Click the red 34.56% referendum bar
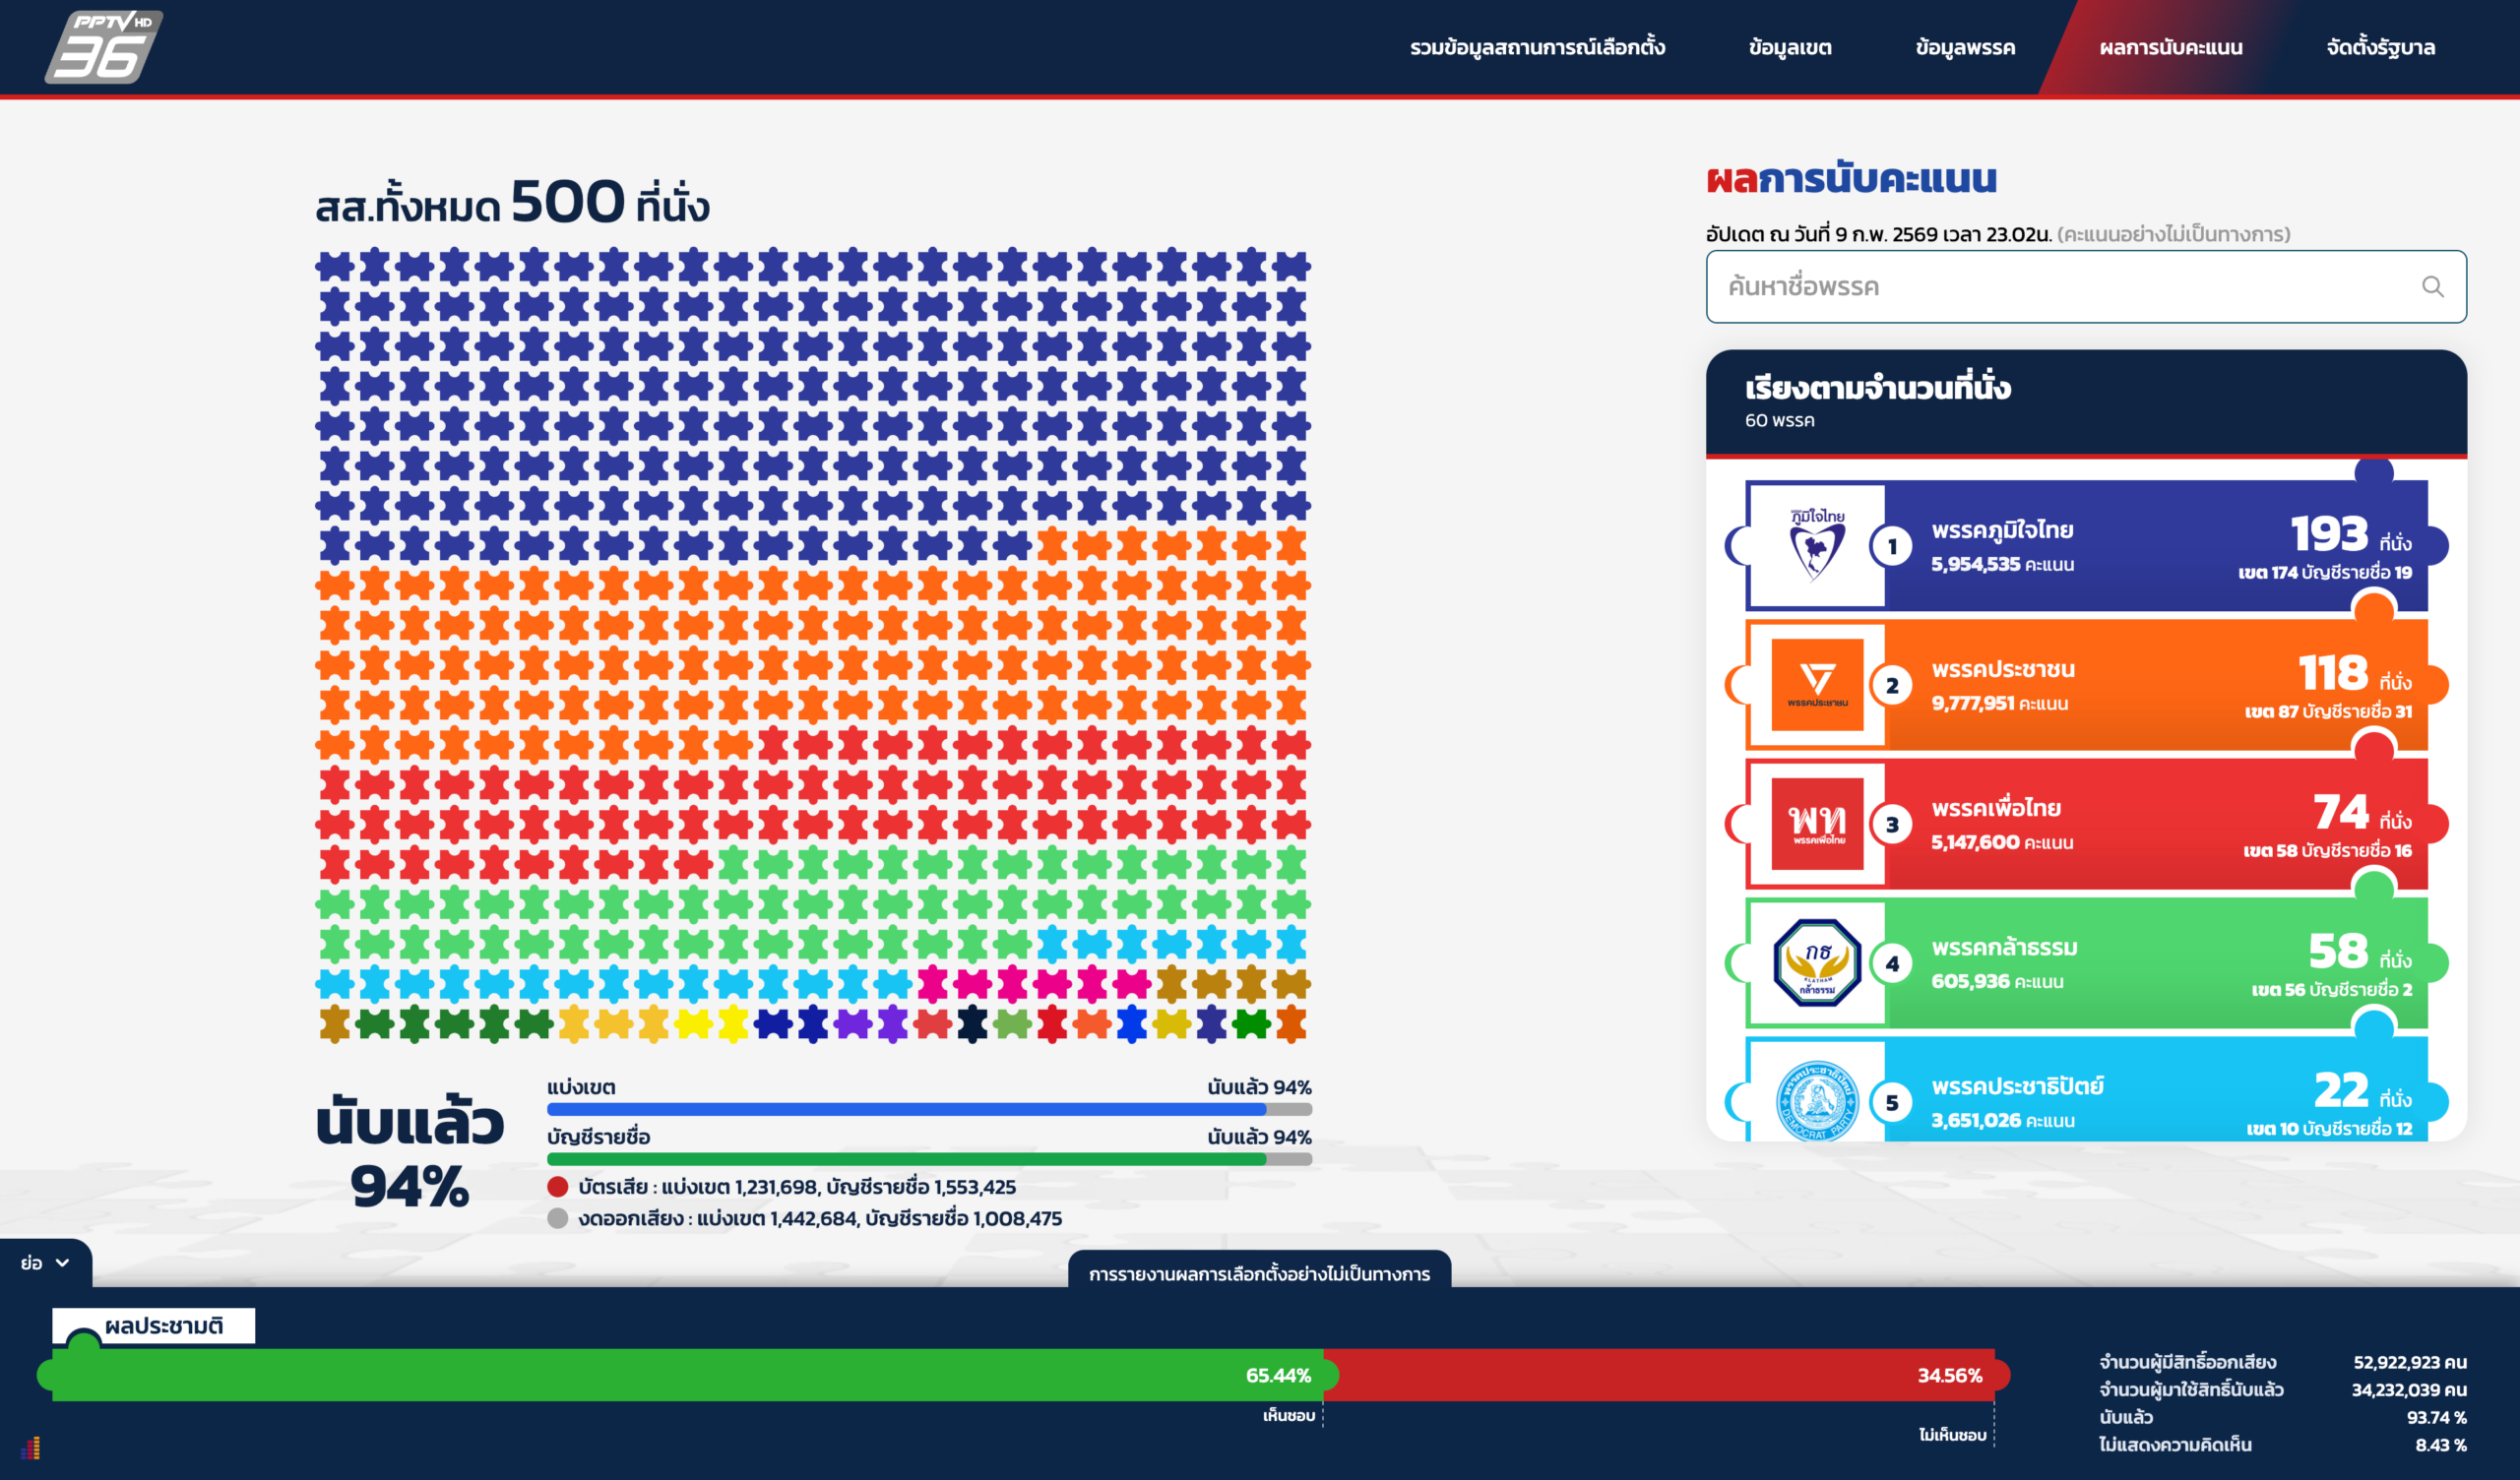Viewport: 2520px width, 1480px height. 1660,1375
